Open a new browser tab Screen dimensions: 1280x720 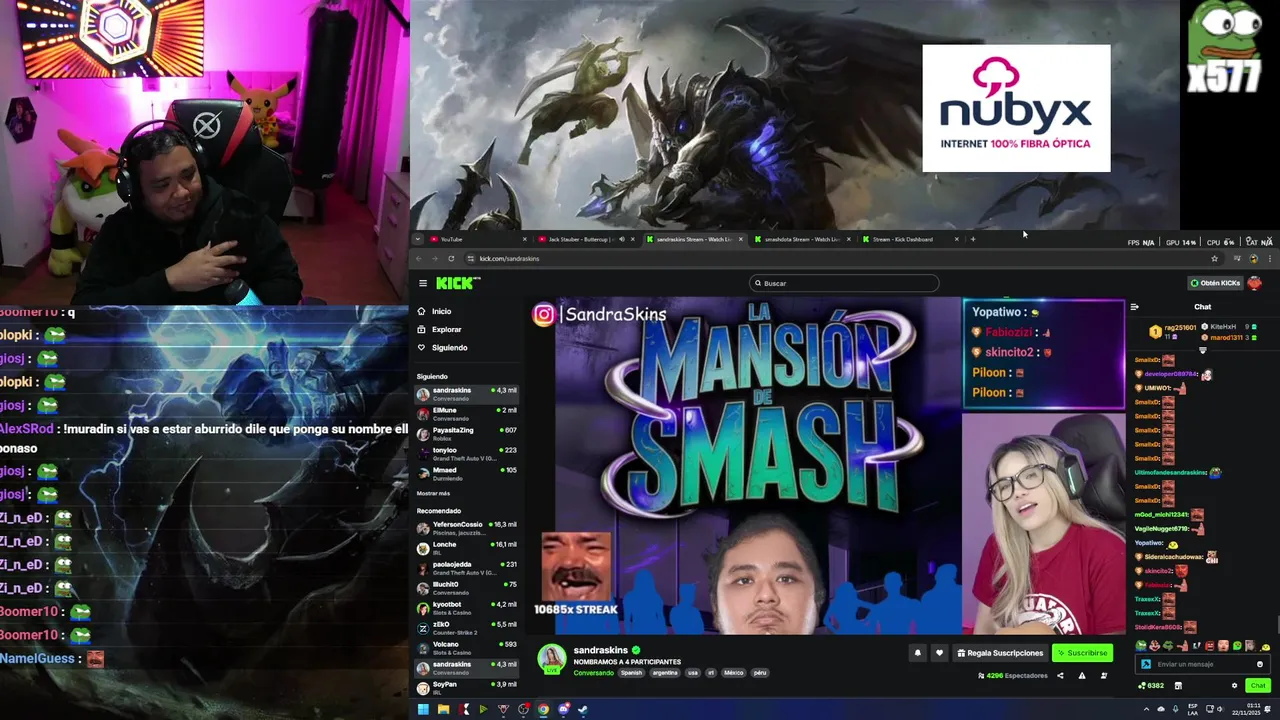pos(973,239)
